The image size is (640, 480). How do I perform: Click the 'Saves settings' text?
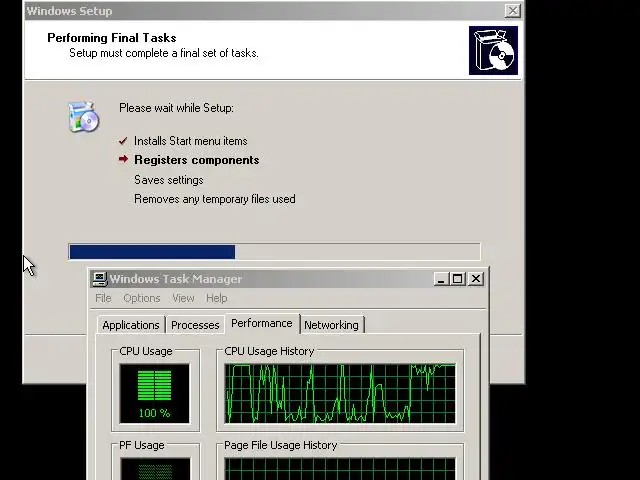pos(169,180)
